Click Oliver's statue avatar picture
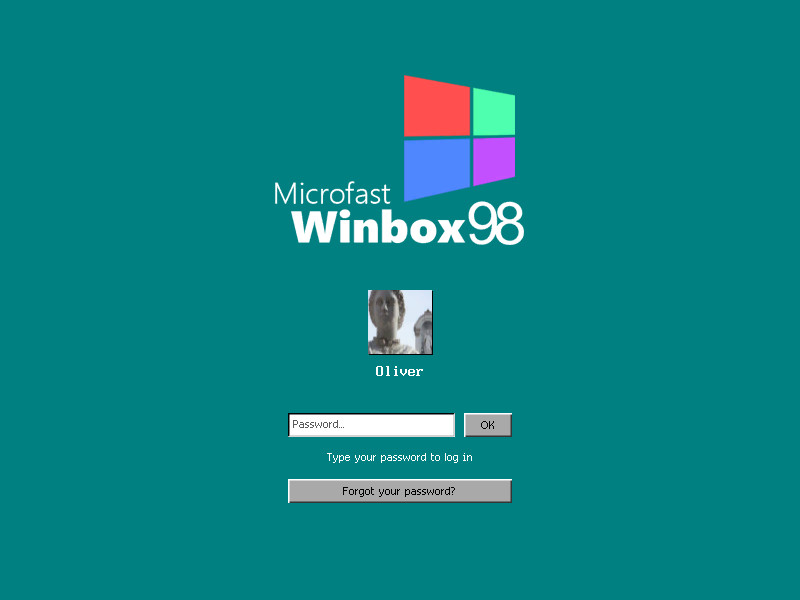Image resolution: width=800 pixels, height=600 pixels. [399, 321]
